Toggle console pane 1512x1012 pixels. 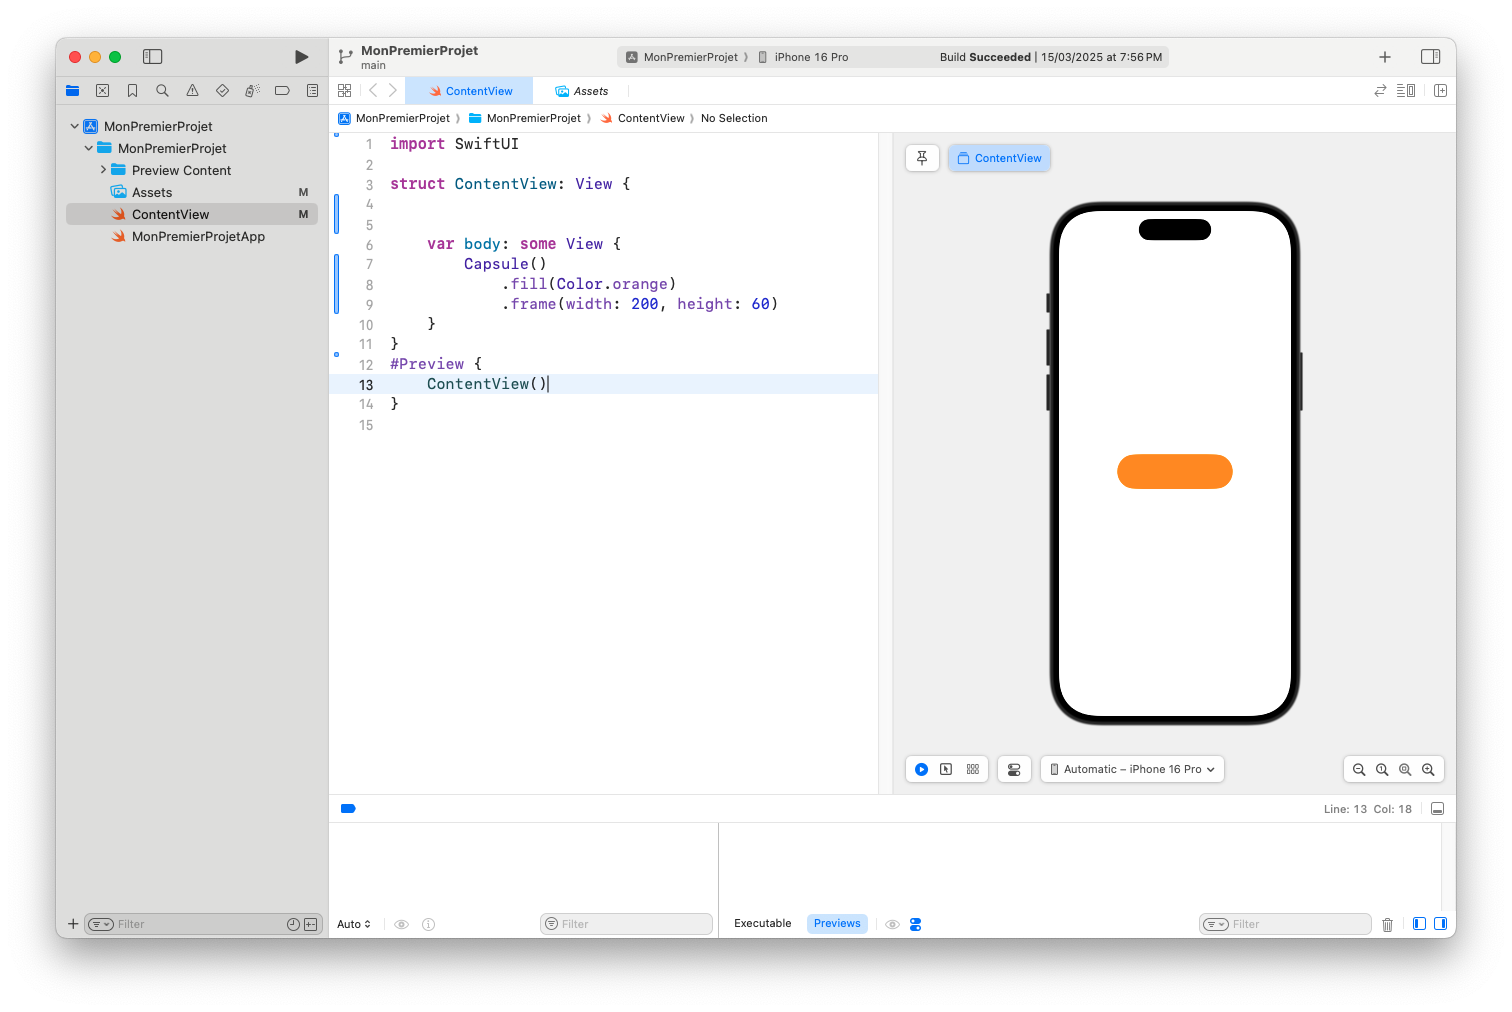[x=1441, y=924]
